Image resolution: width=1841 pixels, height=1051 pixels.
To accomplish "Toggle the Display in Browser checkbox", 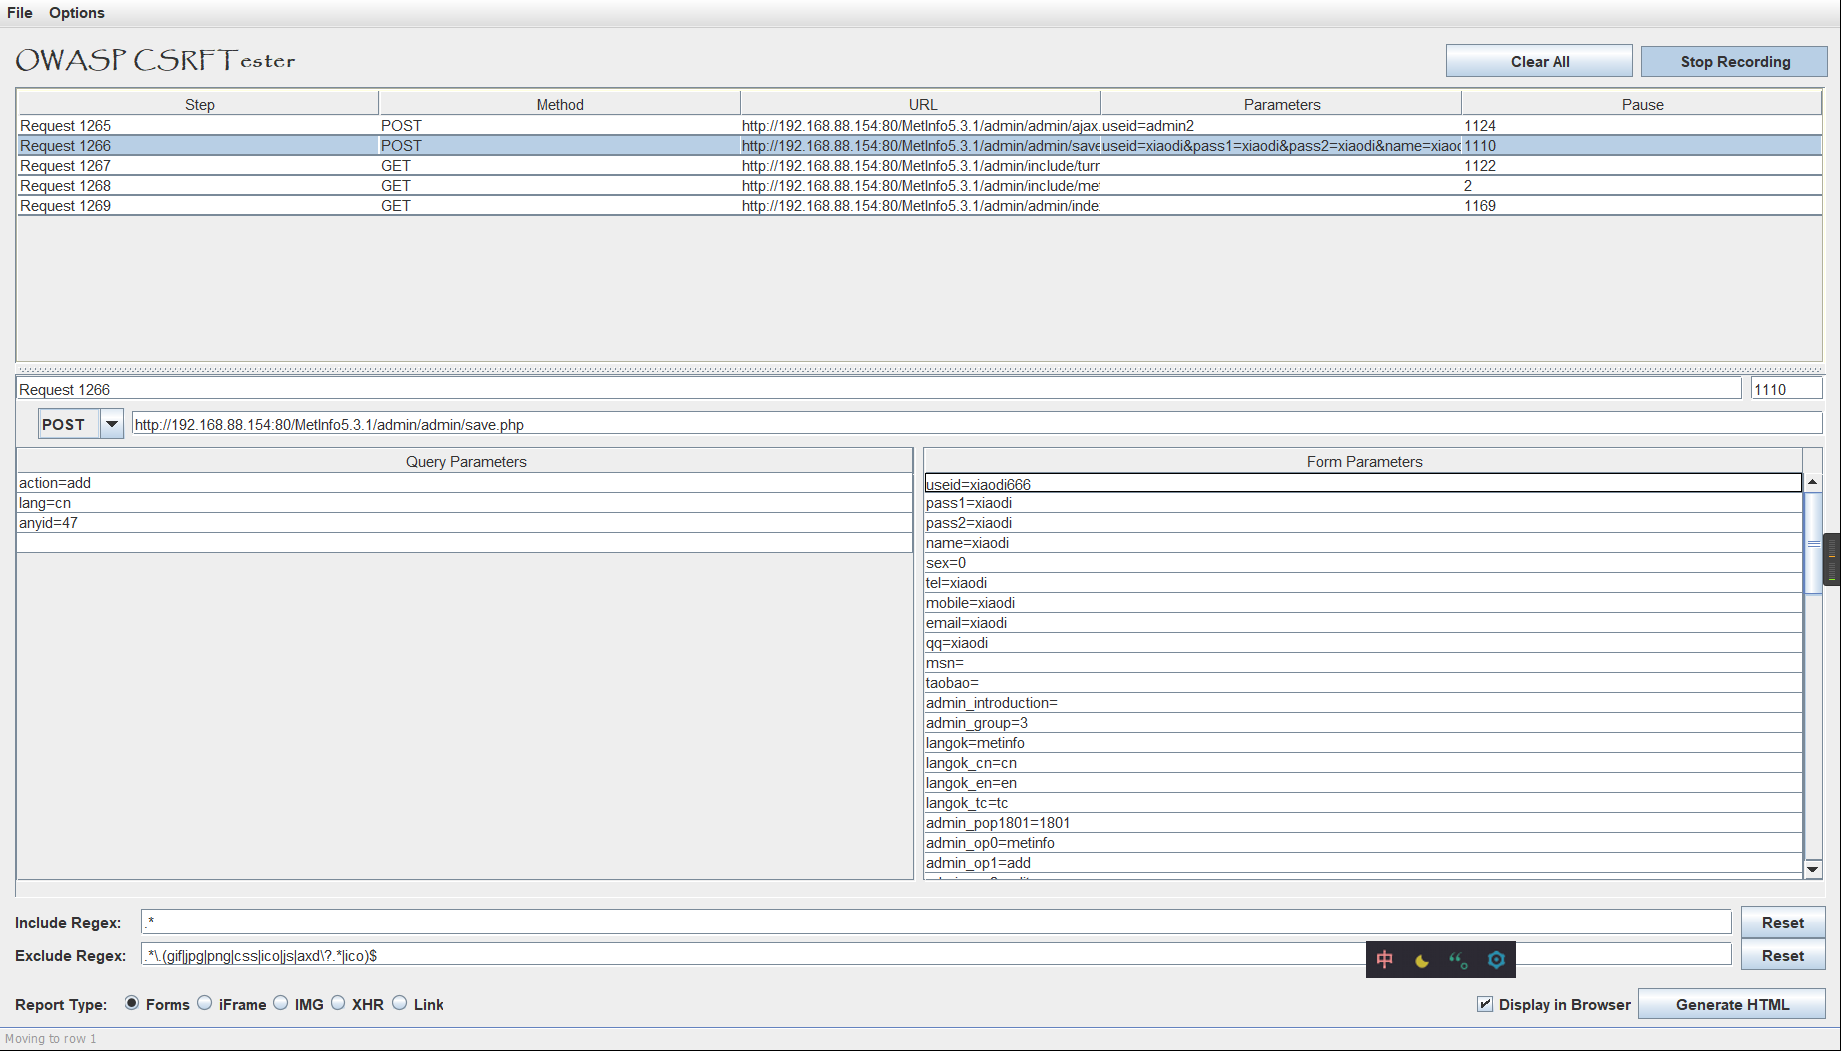I will [x=1485, y=1004].
